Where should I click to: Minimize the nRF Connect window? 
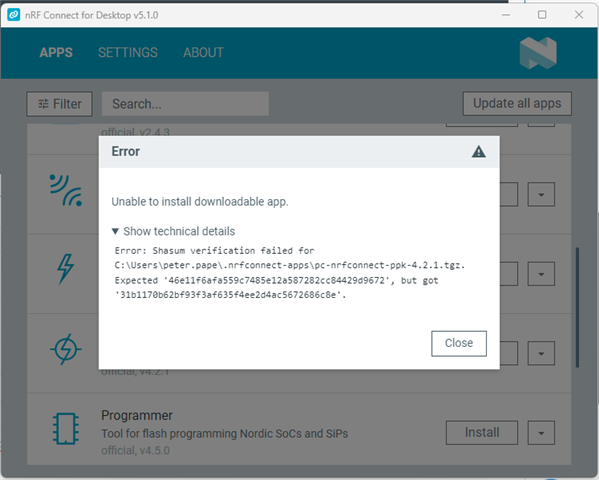pyautogui.click(x=506, y=15)
